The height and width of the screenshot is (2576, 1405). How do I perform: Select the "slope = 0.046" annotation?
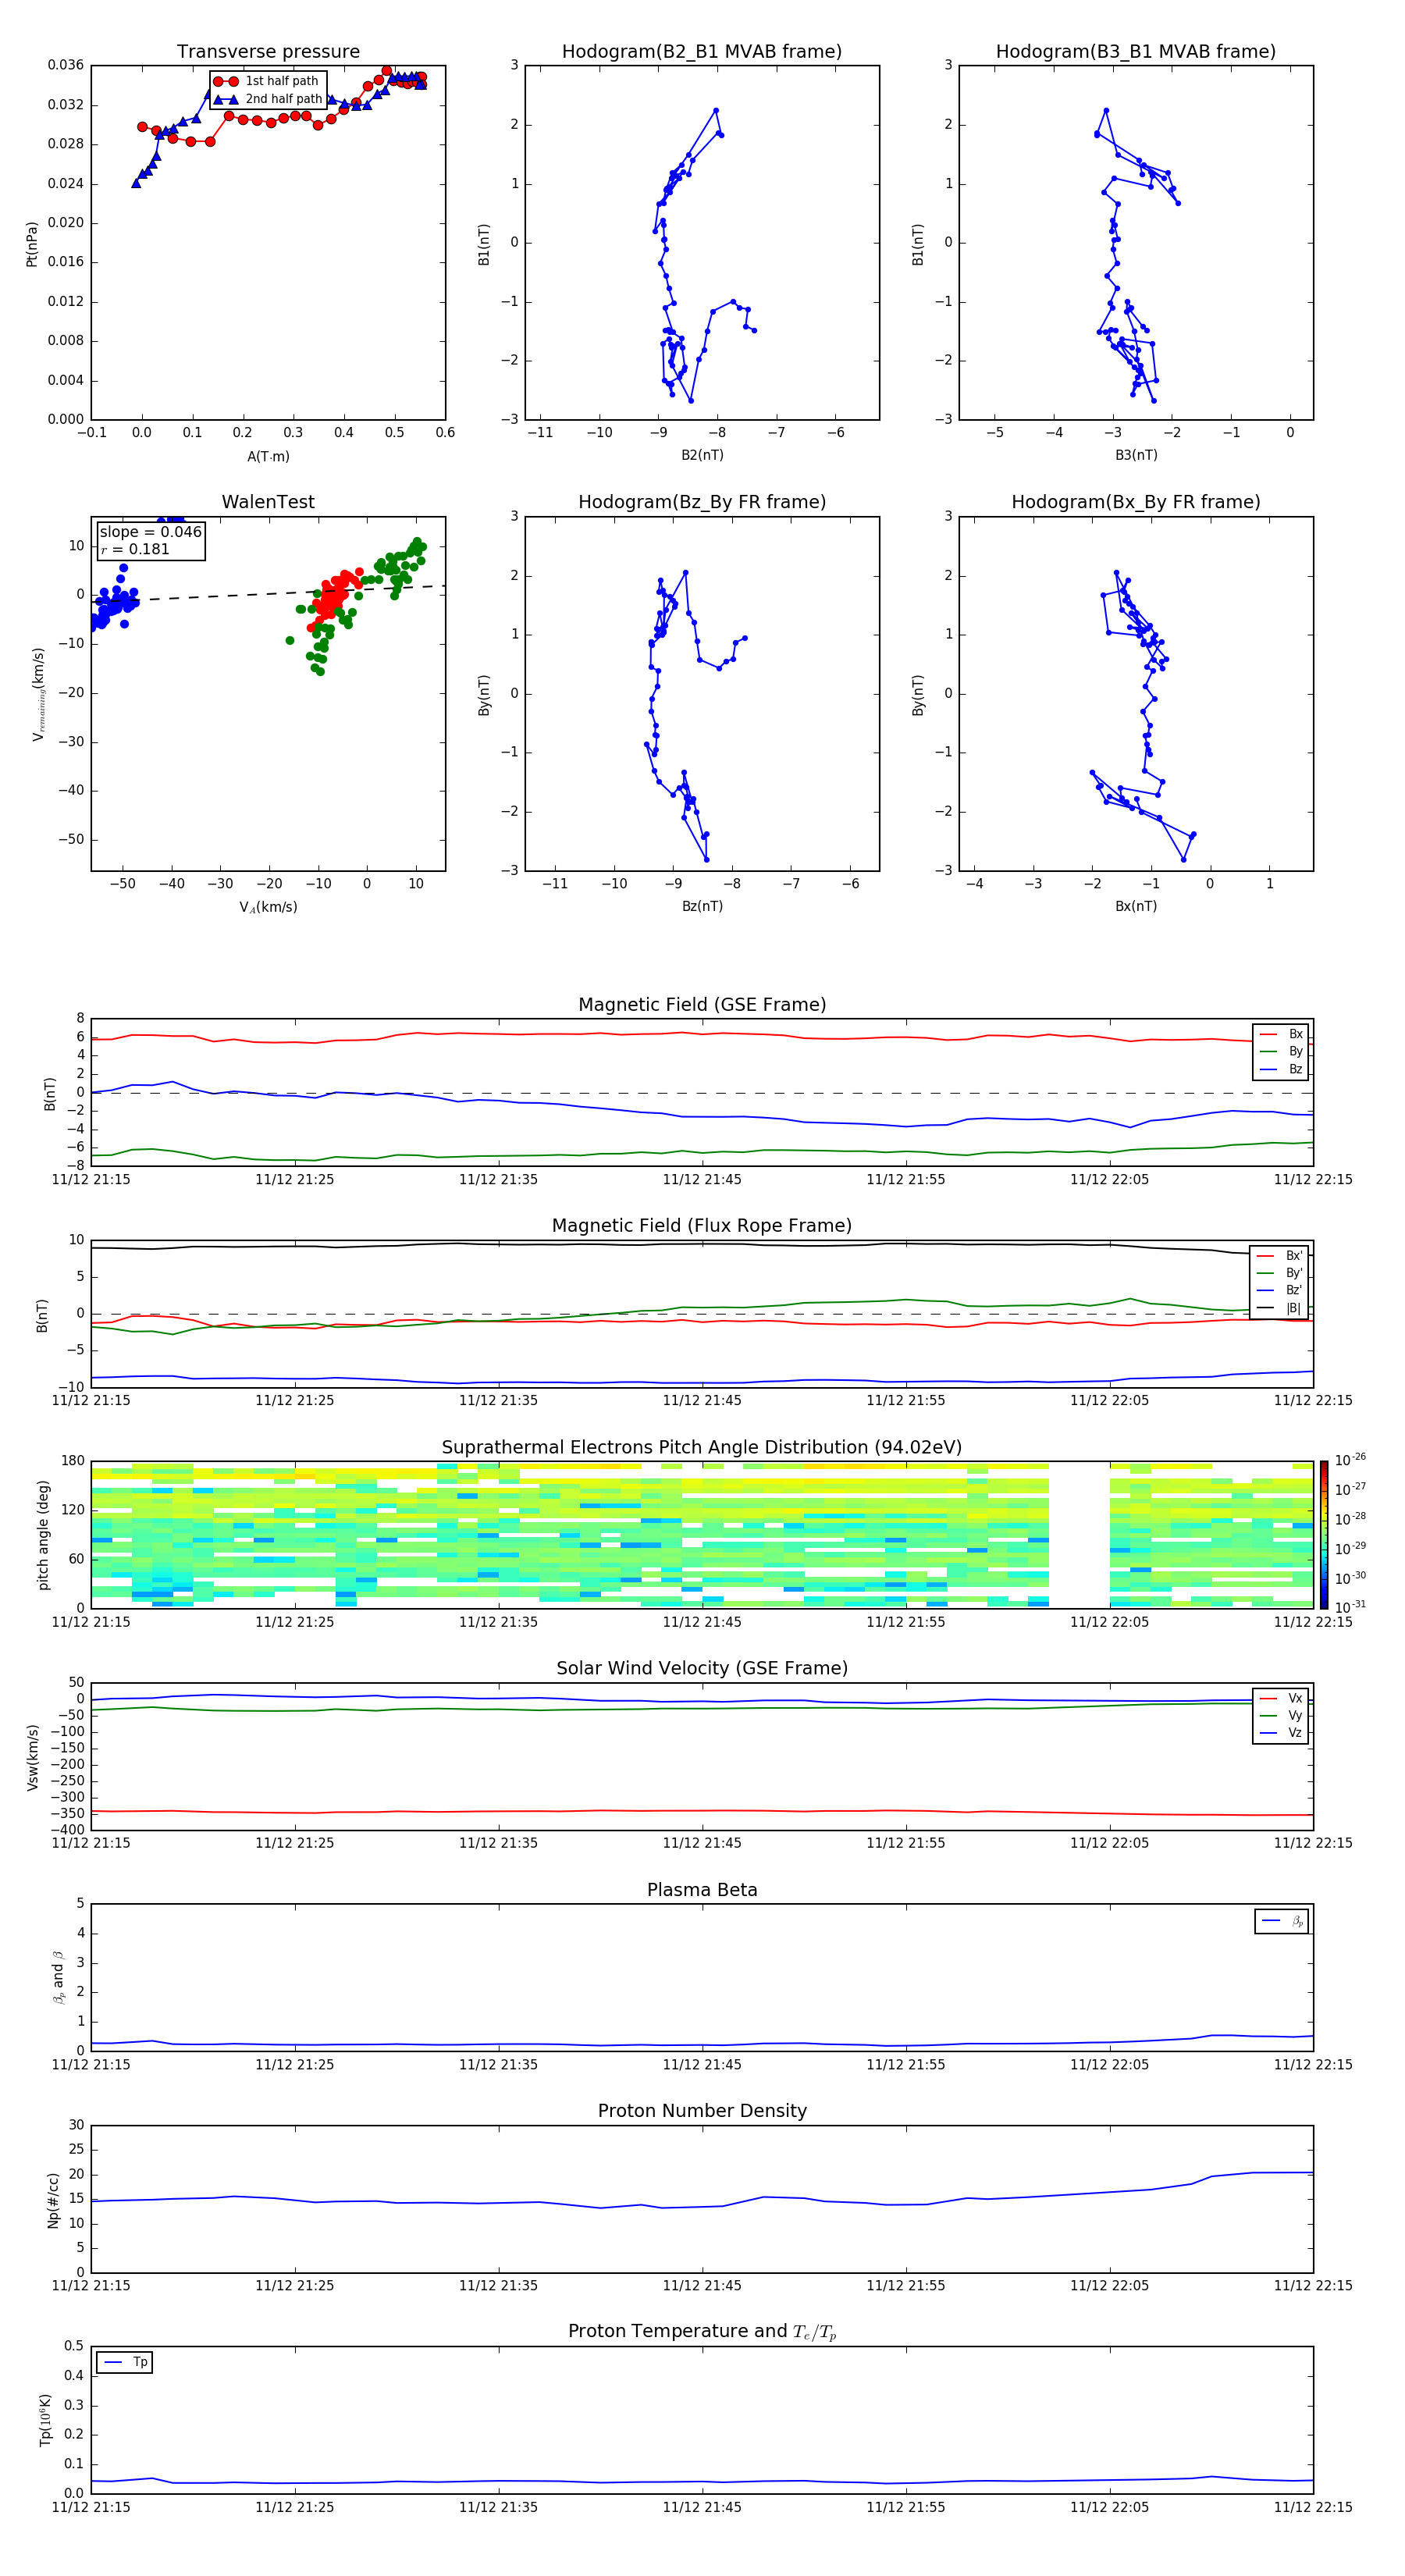150,532
